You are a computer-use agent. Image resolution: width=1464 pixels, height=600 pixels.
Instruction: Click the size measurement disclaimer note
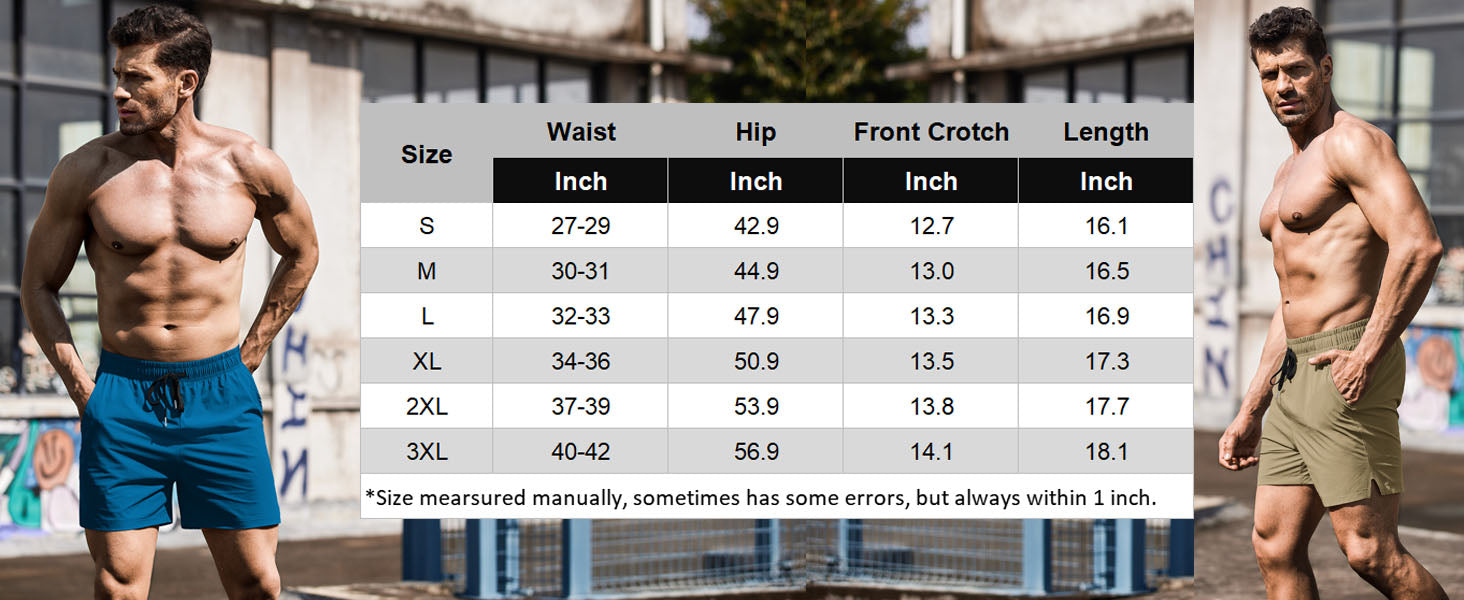pos(761,497)
